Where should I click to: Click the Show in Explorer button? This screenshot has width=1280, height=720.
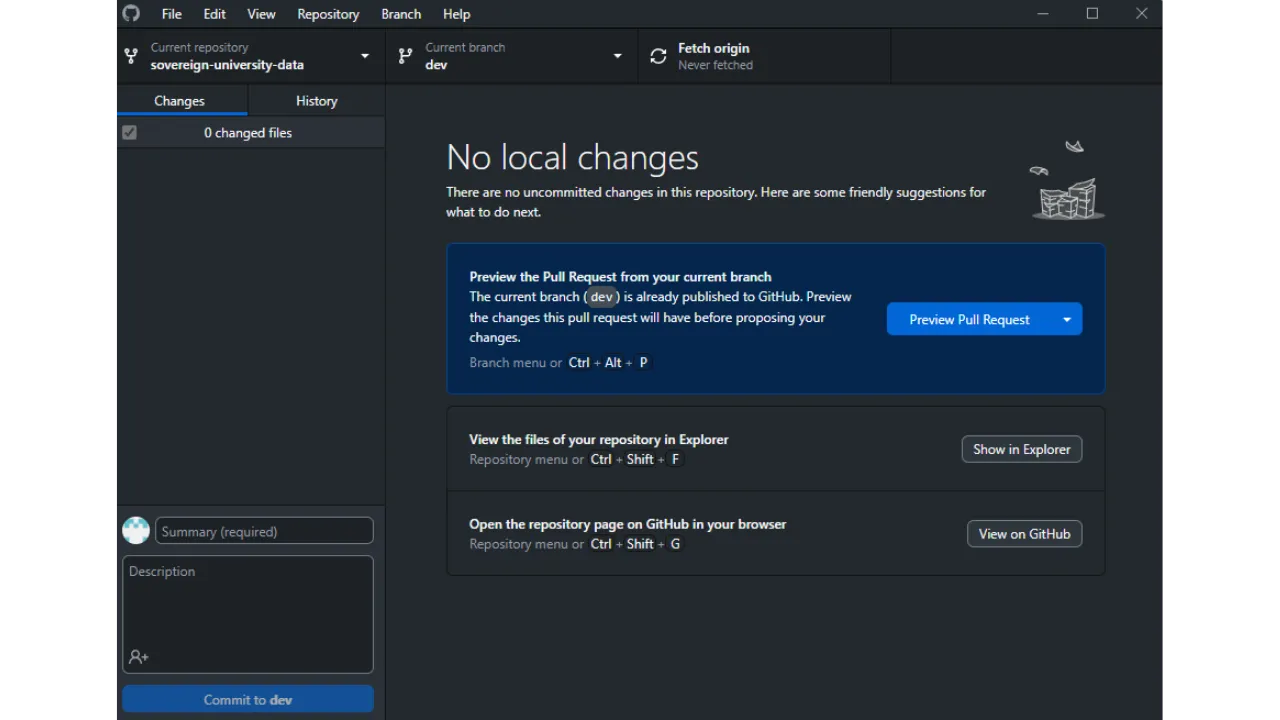(x=1021, y=449)
